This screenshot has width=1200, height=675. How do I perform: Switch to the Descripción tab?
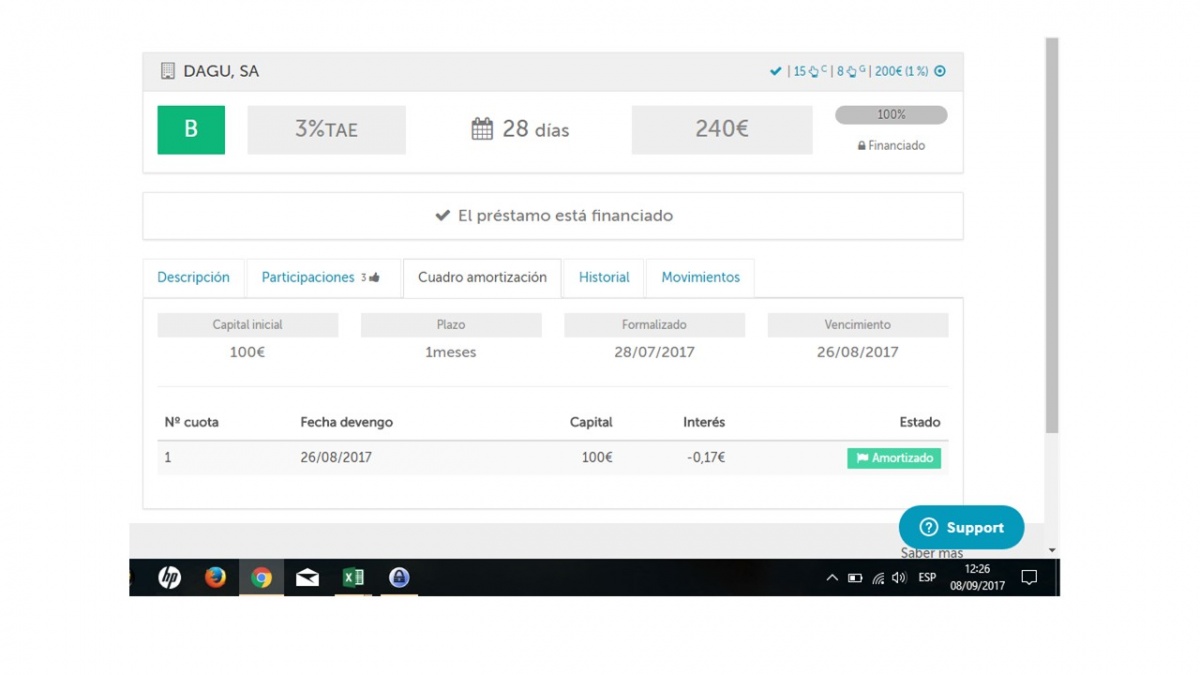click(193, 278)
